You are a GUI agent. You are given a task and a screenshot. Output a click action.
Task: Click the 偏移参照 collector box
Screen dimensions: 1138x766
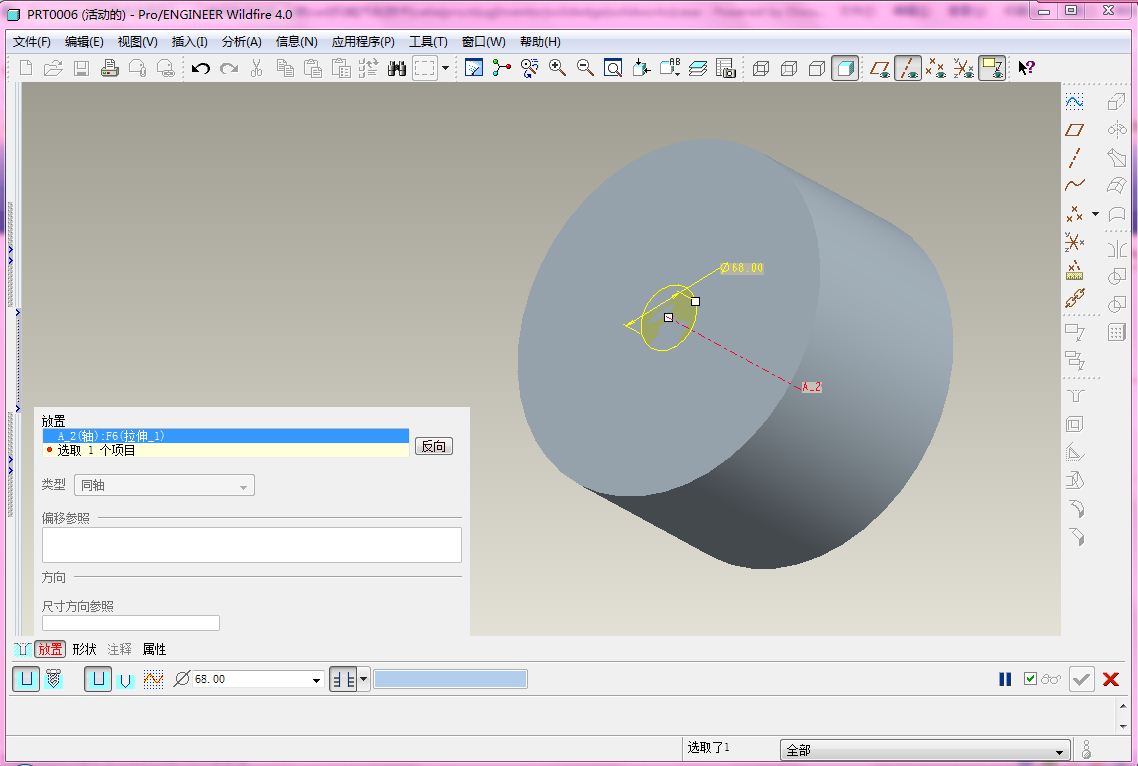(x=252, y=545)
